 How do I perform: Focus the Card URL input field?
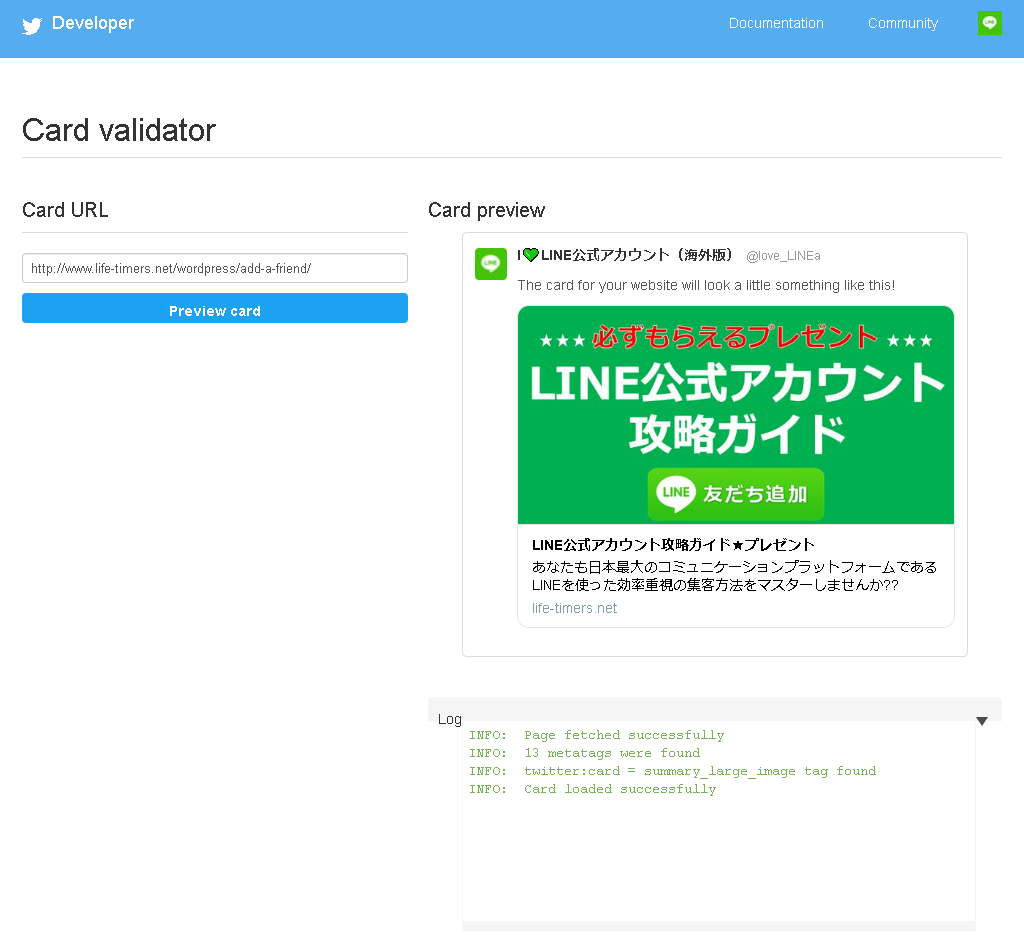[x=215, y=268]
